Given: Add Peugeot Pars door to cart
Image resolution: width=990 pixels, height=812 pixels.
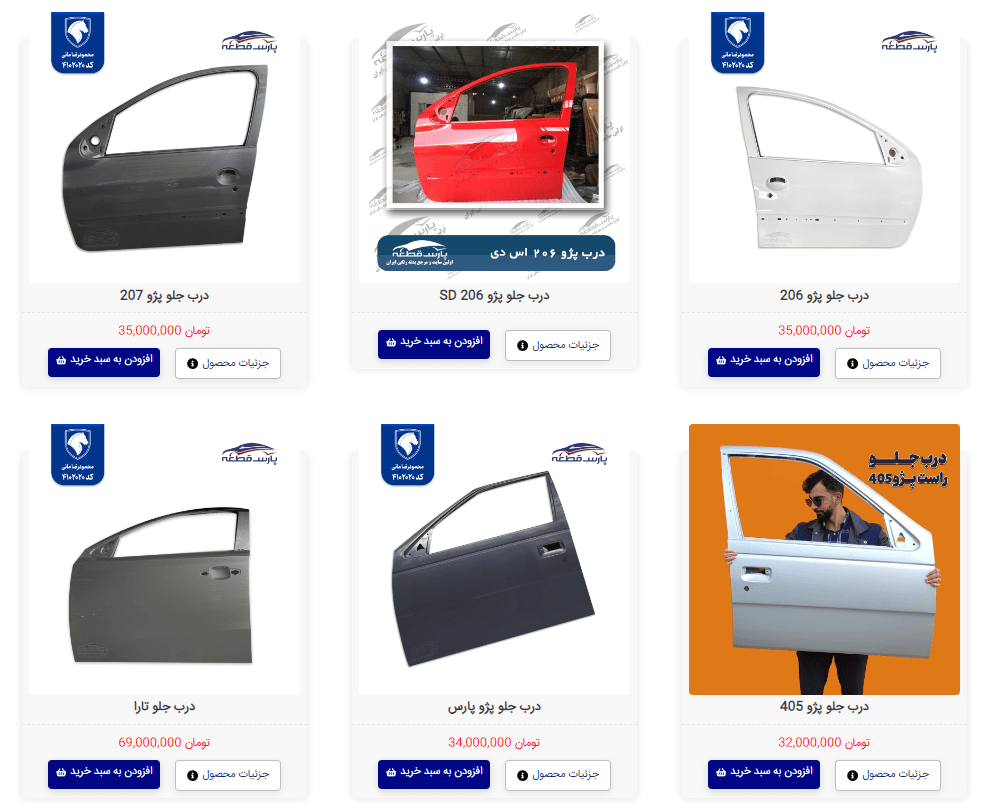Looking at the screenshot, I should 434,774.
